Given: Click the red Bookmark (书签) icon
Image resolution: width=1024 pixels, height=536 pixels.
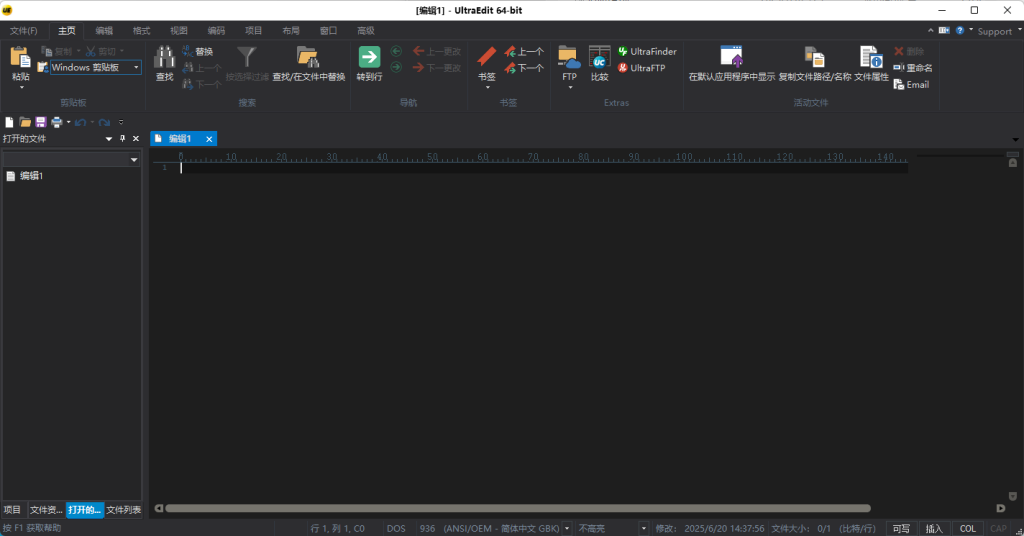Looking at the screenshot, I should pos(487,57).
